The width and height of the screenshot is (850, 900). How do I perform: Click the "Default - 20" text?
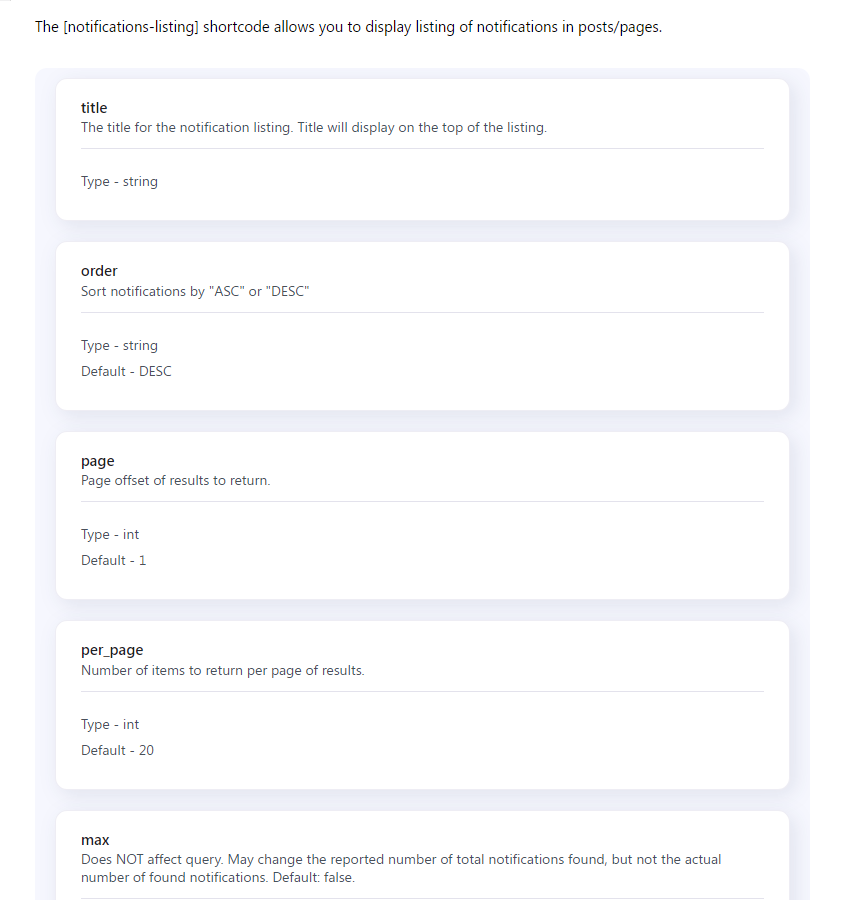(x=117, y=750)
